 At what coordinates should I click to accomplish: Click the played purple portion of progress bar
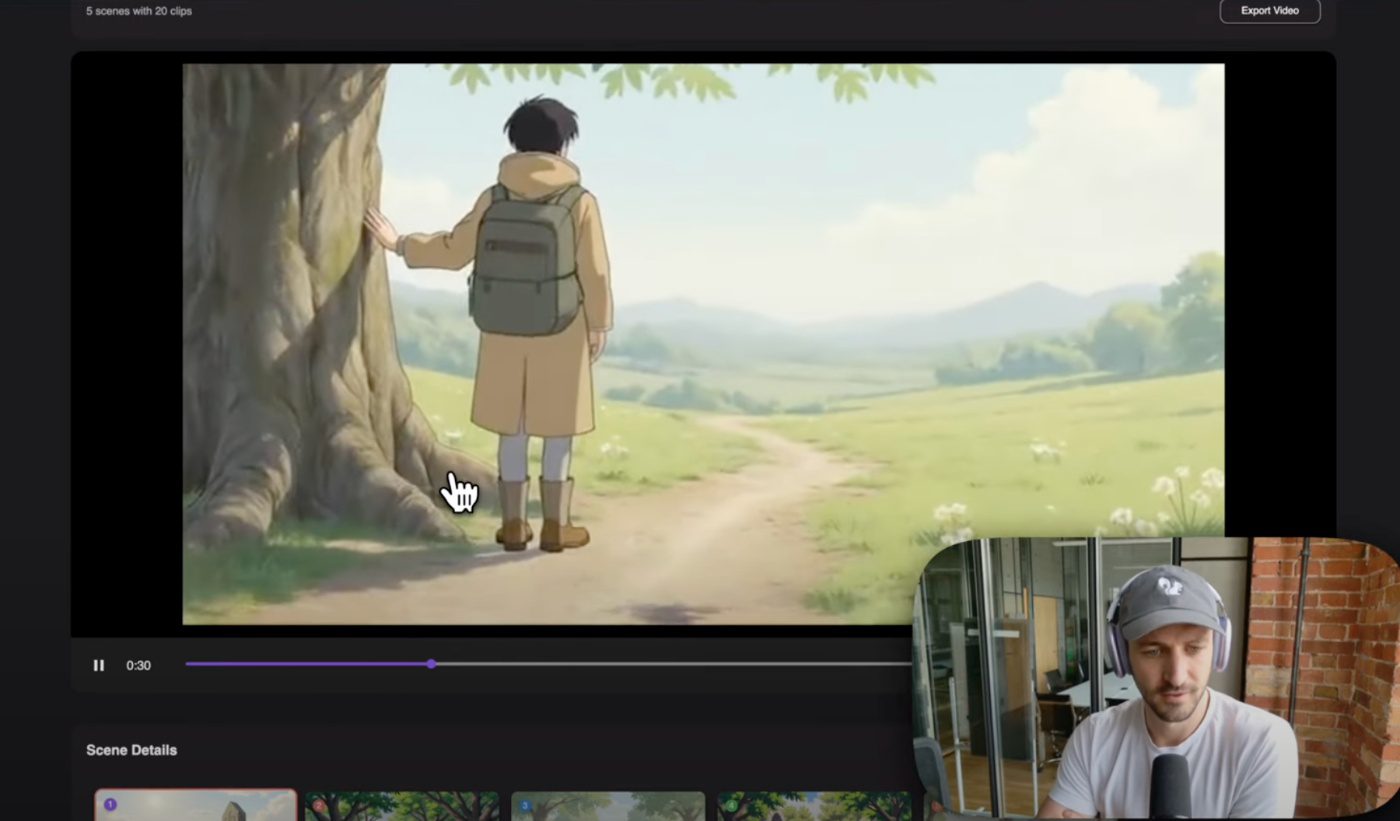coord(300,664)
